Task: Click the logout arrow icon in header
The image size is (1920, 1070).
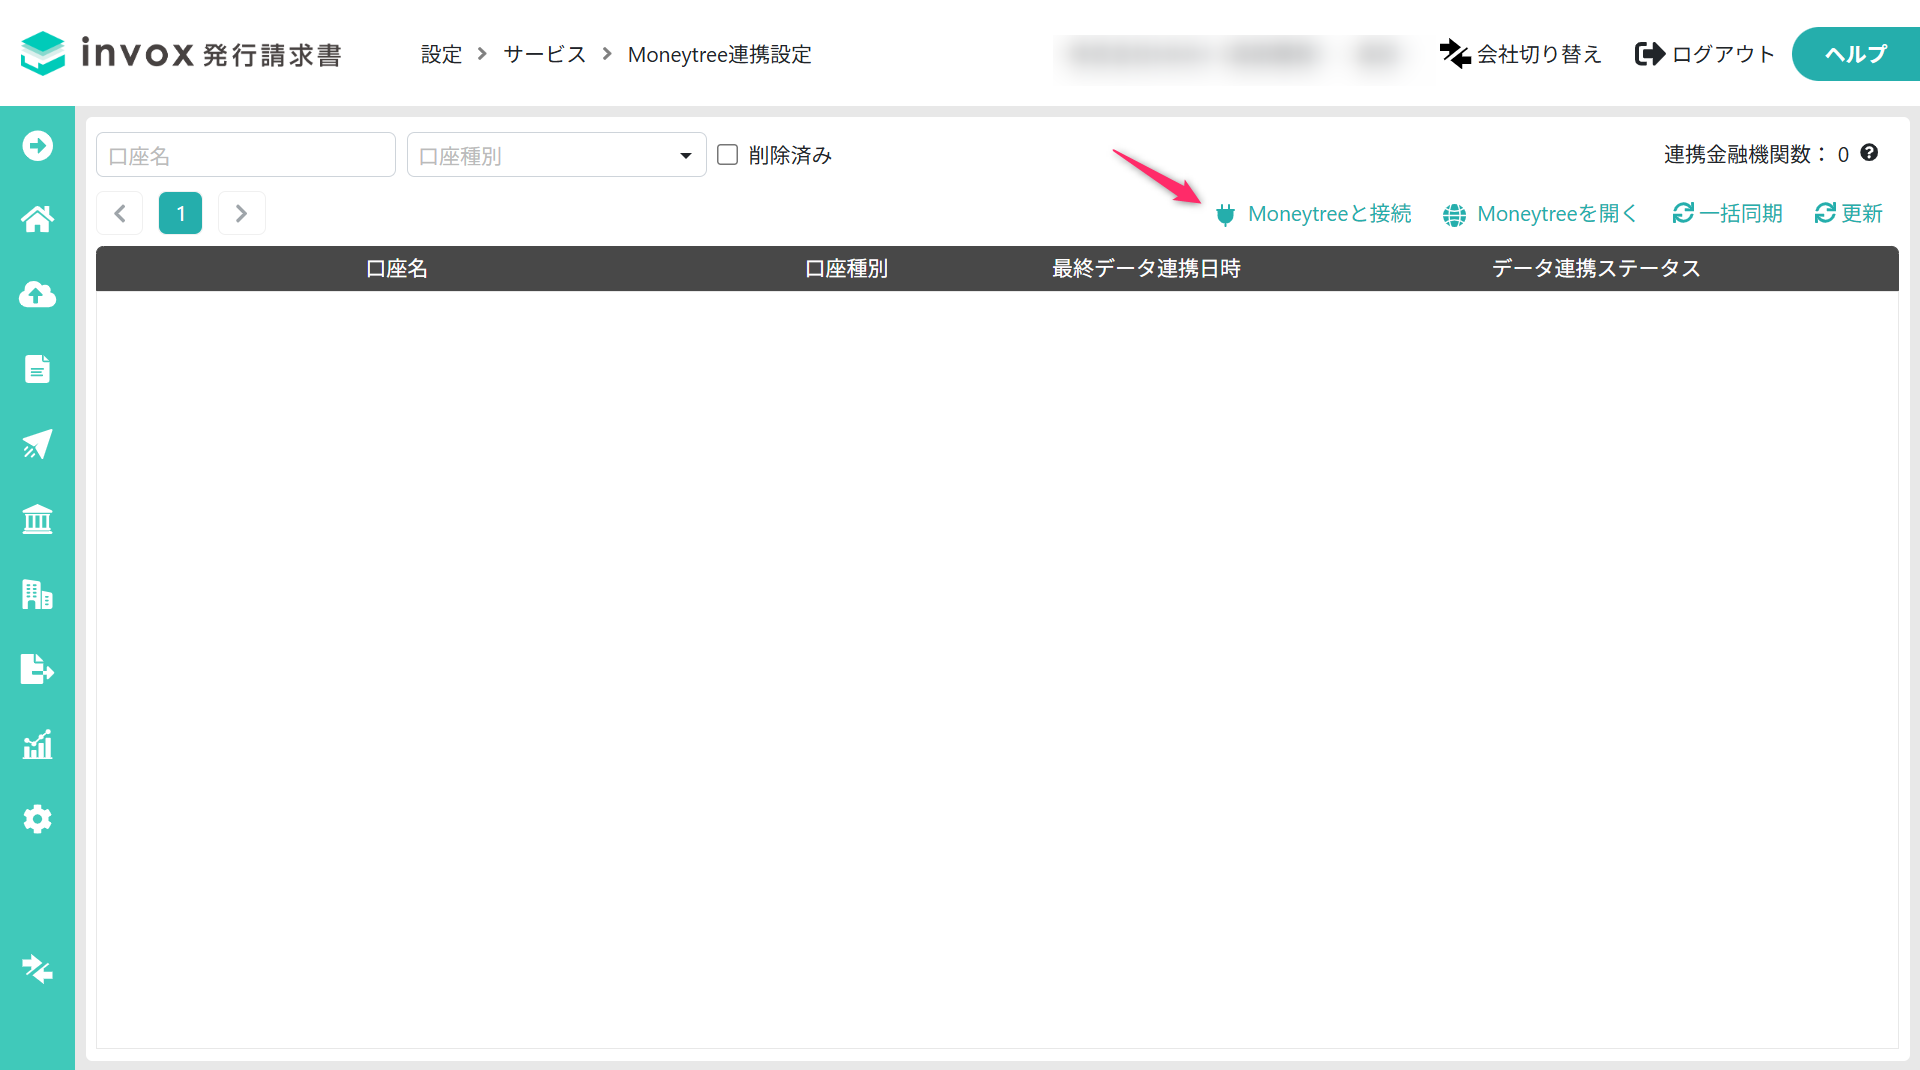Action: [x=1649, y=54]
